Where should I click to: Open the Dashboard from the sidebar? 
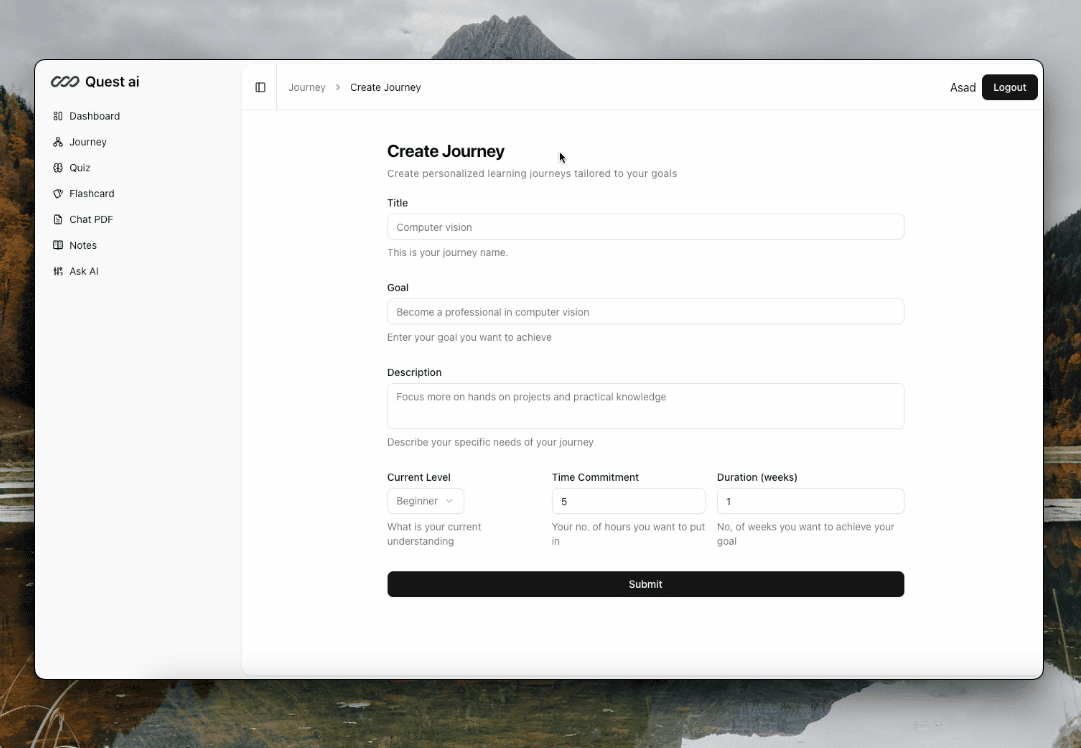point(94,116)
